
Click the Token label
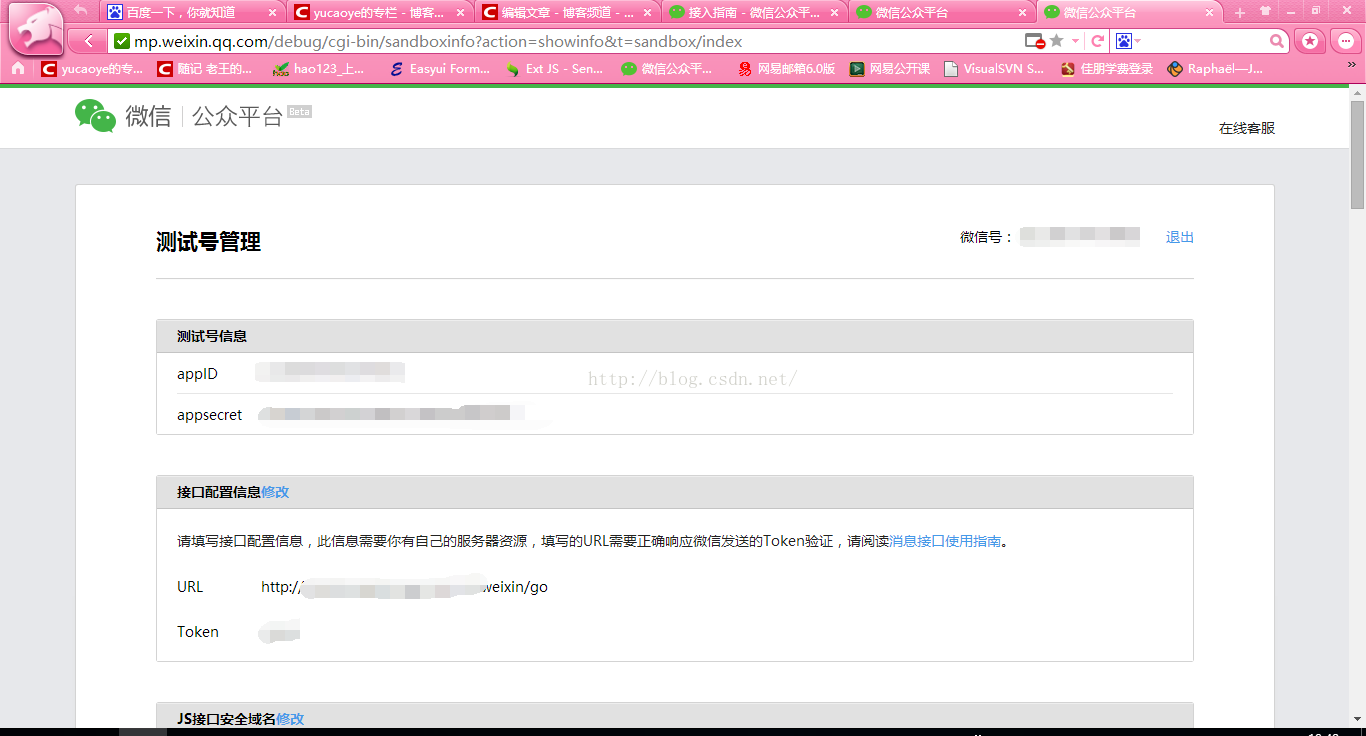[198, 632]
